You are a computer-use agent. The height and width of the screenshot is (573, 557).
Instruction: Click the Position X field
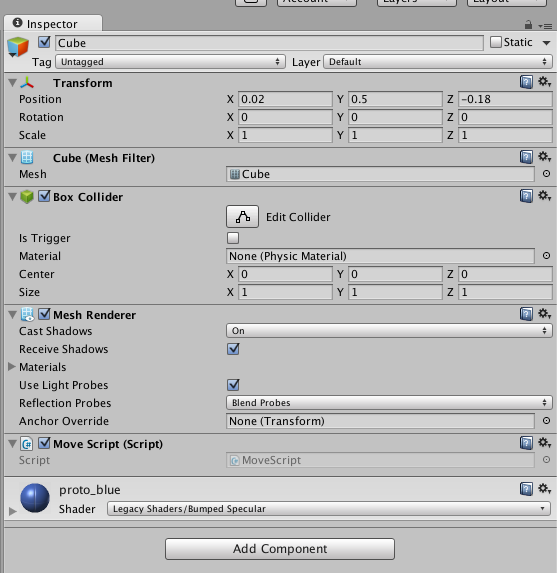[x=285, y=99]
